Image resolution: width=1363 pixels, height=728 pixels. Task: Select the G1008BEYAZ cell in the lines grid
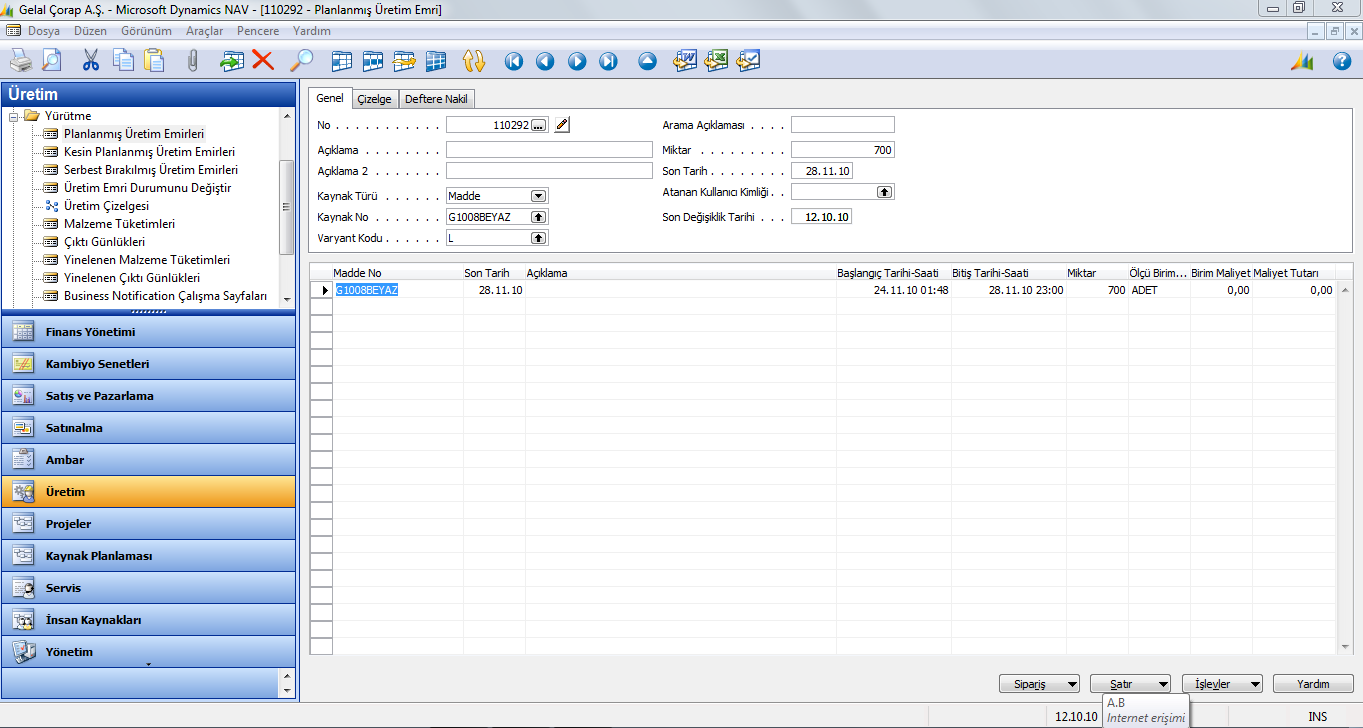click(x=398, y=290)
